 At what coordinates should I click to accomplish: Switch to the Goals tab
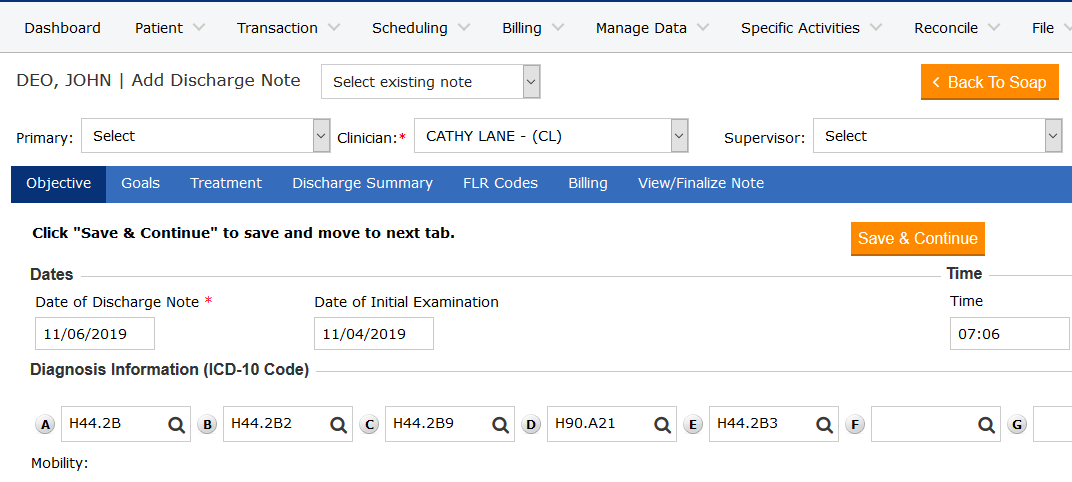click(140, 183)
